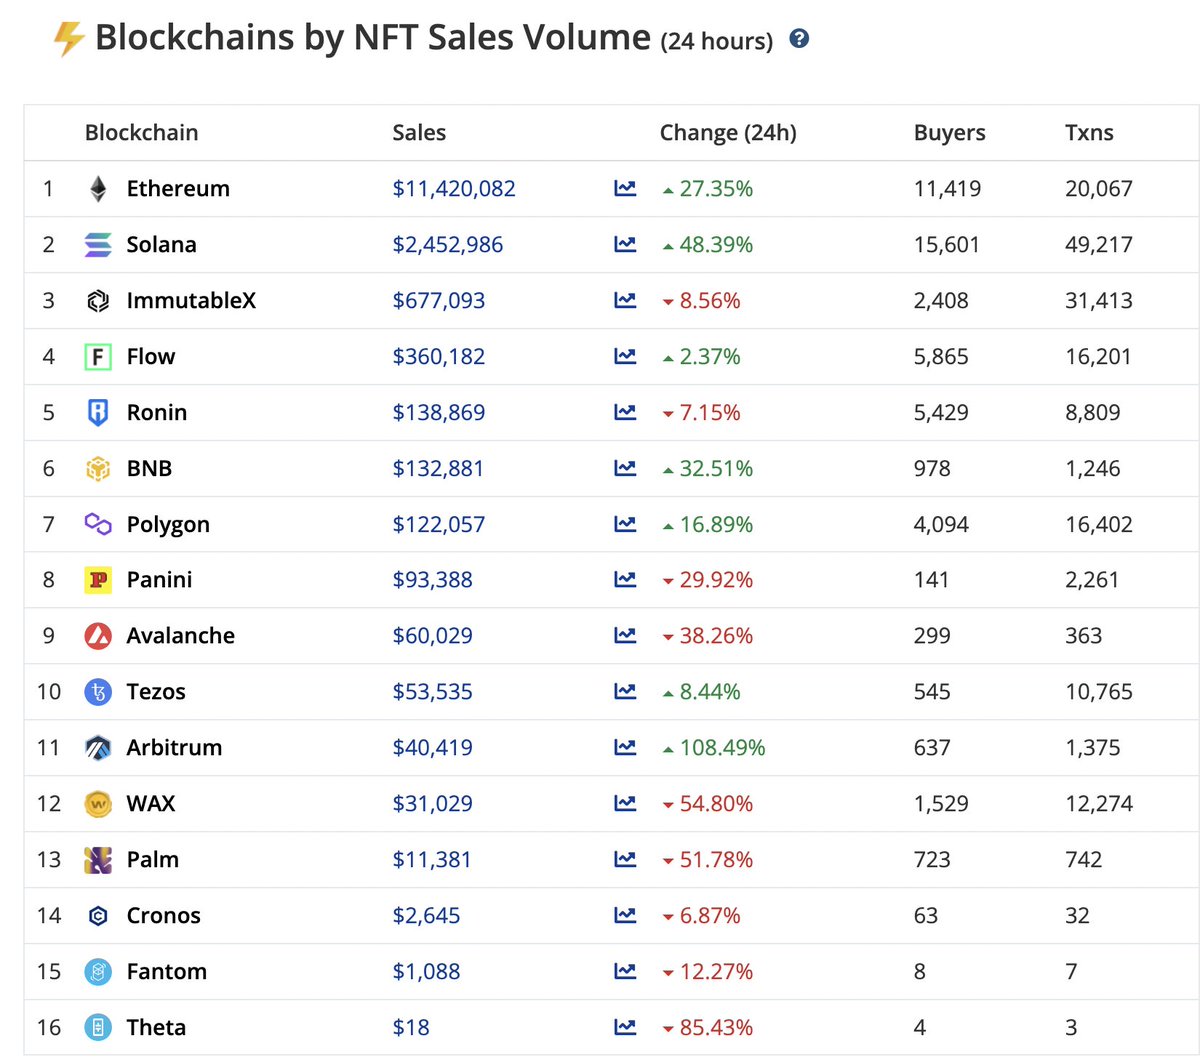Sort by the Sales column header
The height and width of the screenshot is (1057, 1200).
419,132
